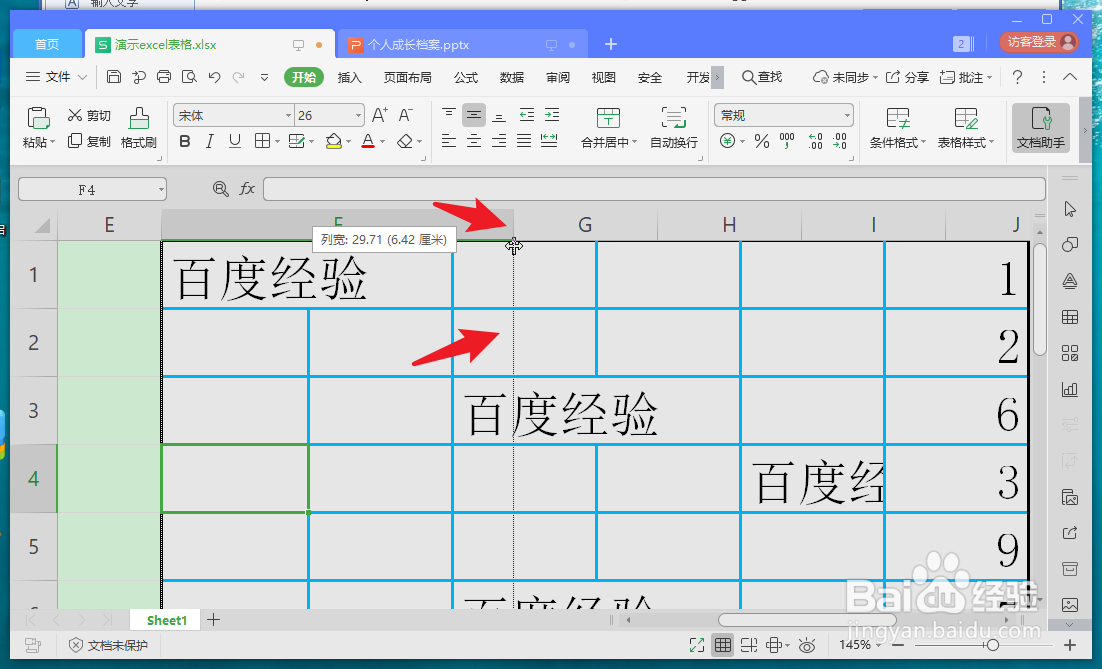The height and width of the screenshot is (669, 1102).
Task: Open the font size 26 dropdown
Action: (358, 115)
